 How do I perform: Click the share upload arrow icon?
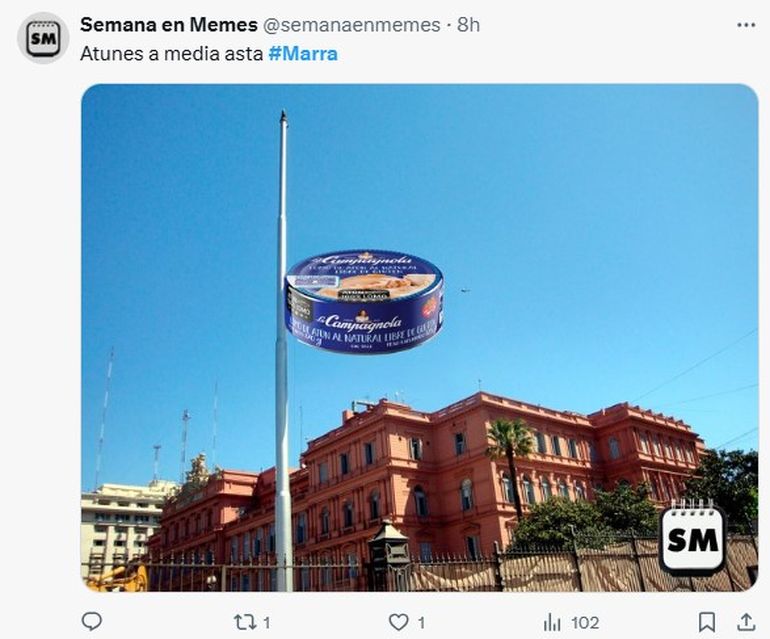pos(746,622)
